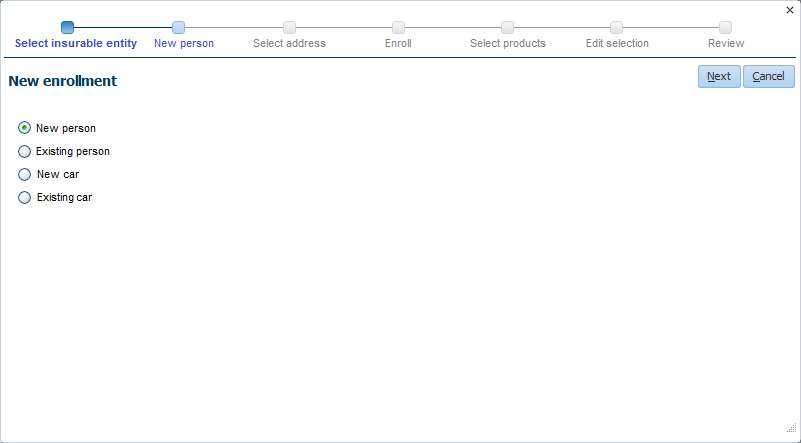Click the New enrollment heading
This screenshot has width=801, height=443.
63,81
